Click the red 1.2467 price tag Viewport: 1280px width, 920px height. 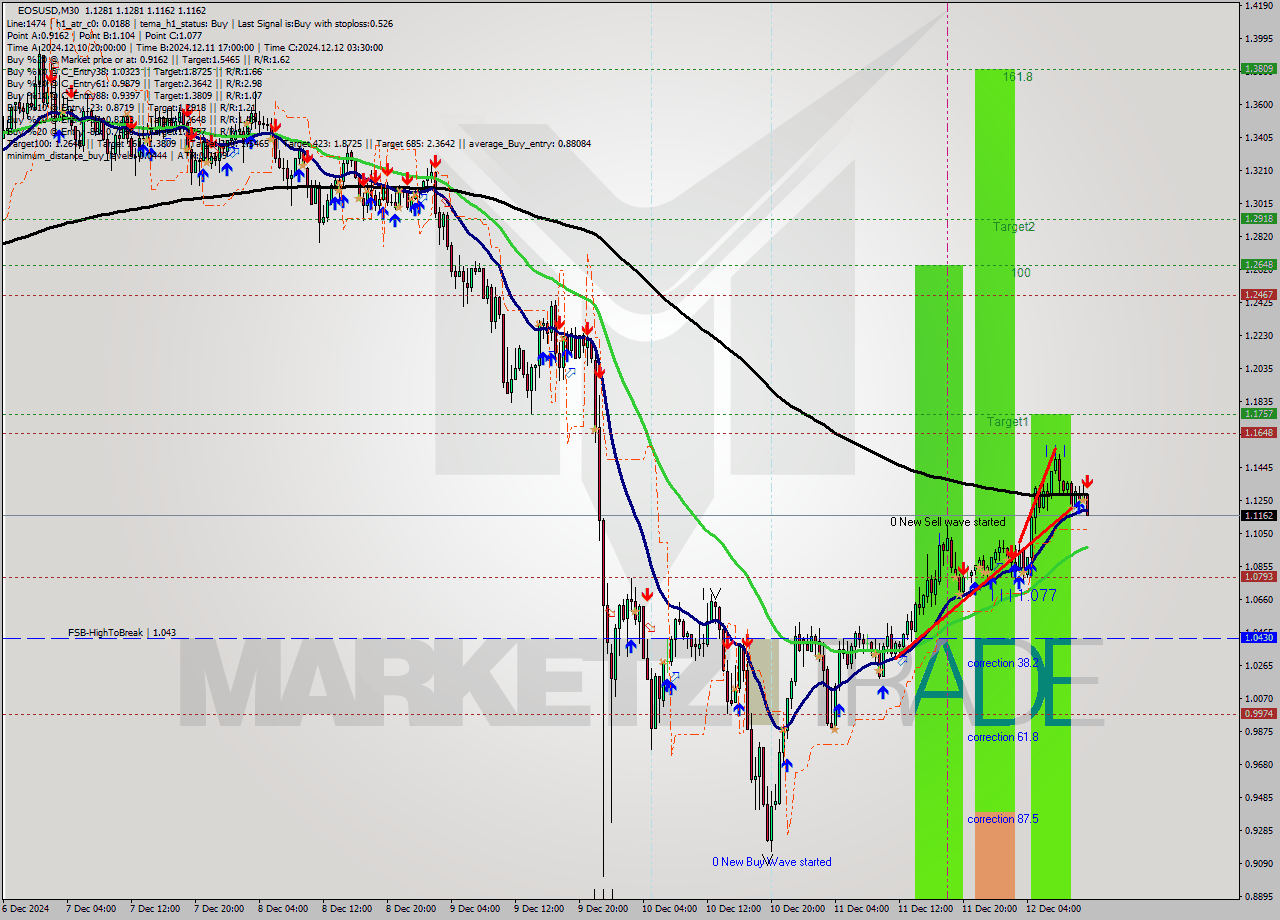click(x=1258, y=295)
